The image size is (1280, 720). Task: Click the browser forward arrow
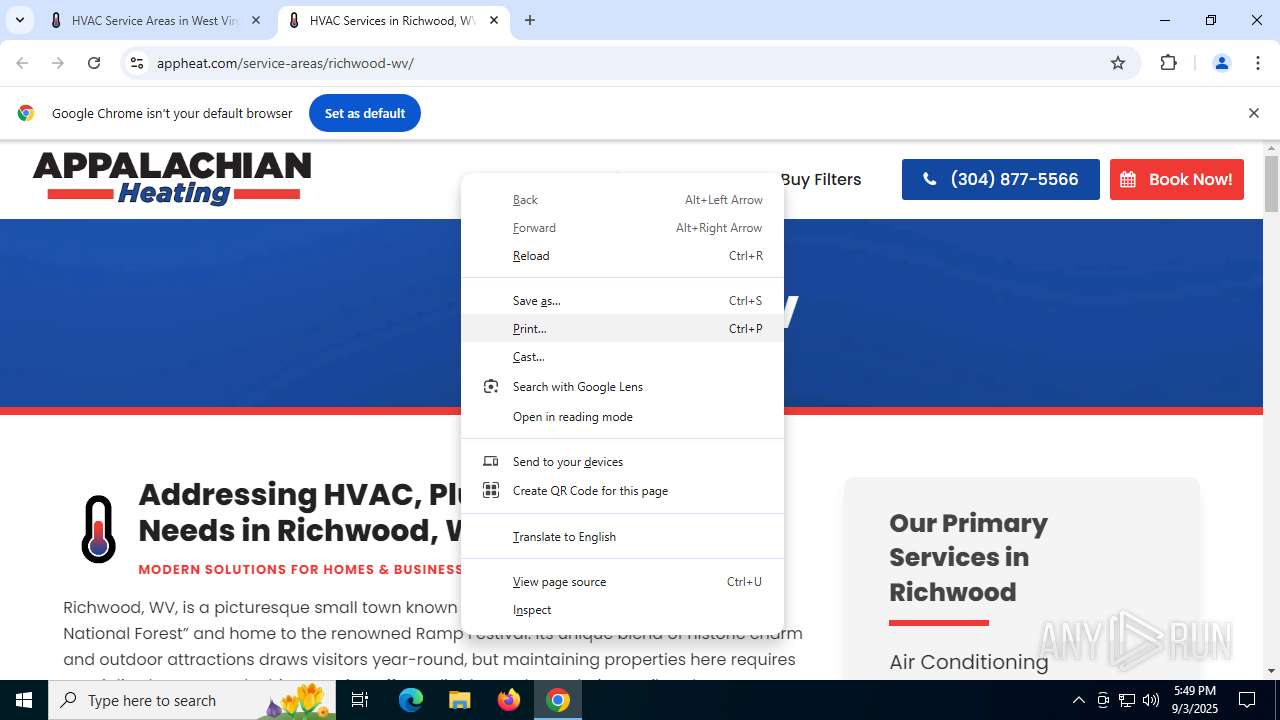tap(58, 63)
